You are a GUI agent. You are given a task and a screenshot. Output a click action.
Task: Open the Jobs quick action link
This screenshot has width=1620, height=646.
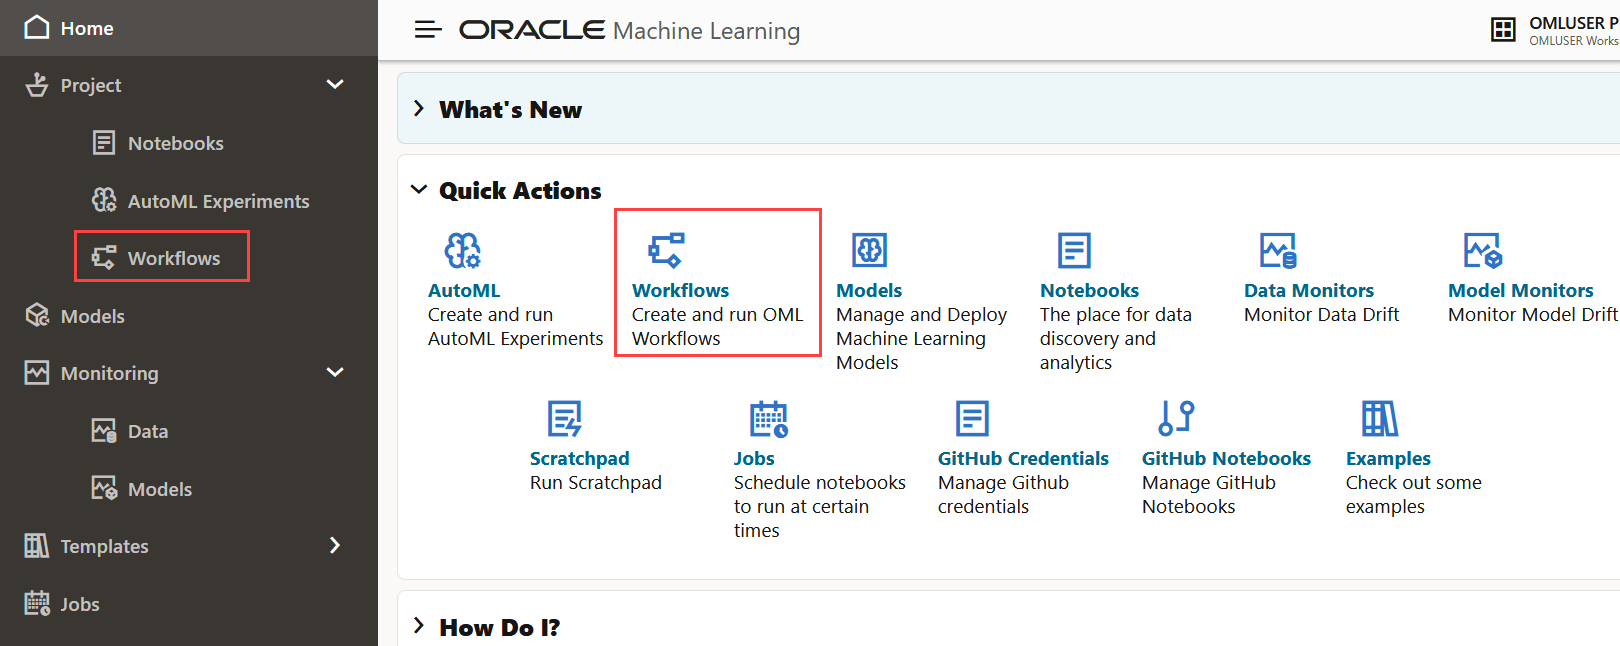click(x=754, y=459)
